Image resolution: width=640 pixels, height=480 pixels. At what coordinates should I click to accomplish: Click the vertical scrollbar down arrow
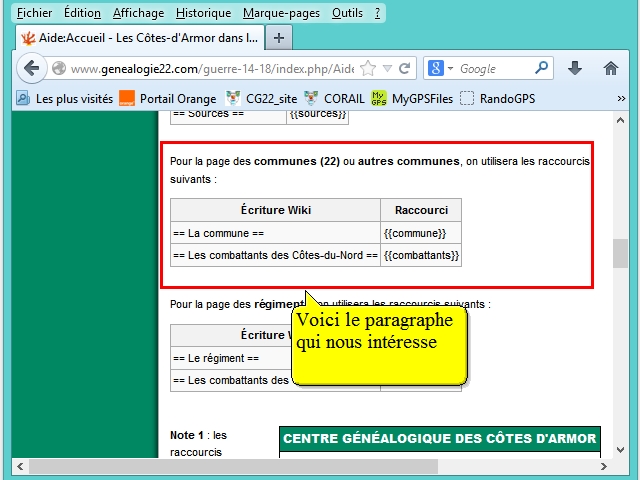click(620, 450)
